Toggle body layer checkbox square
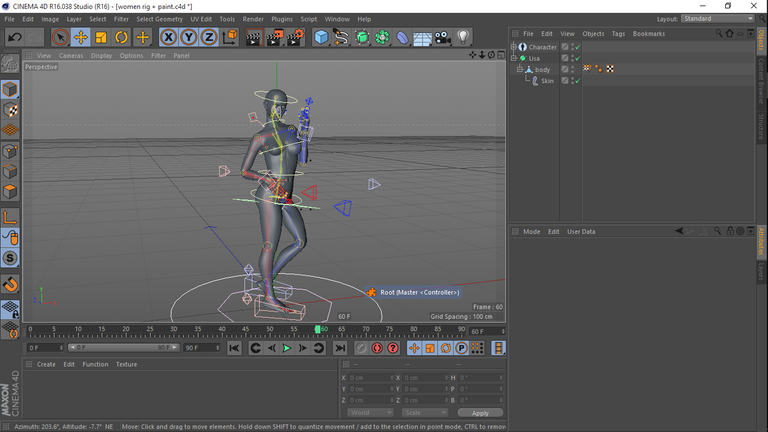 coord(565,70)
